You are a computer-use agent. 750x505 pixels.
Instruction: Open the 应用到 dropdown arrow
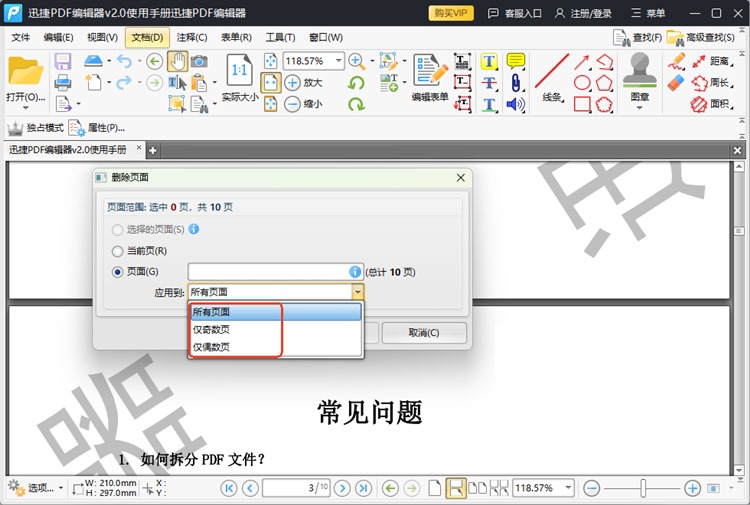pos(357,292)
